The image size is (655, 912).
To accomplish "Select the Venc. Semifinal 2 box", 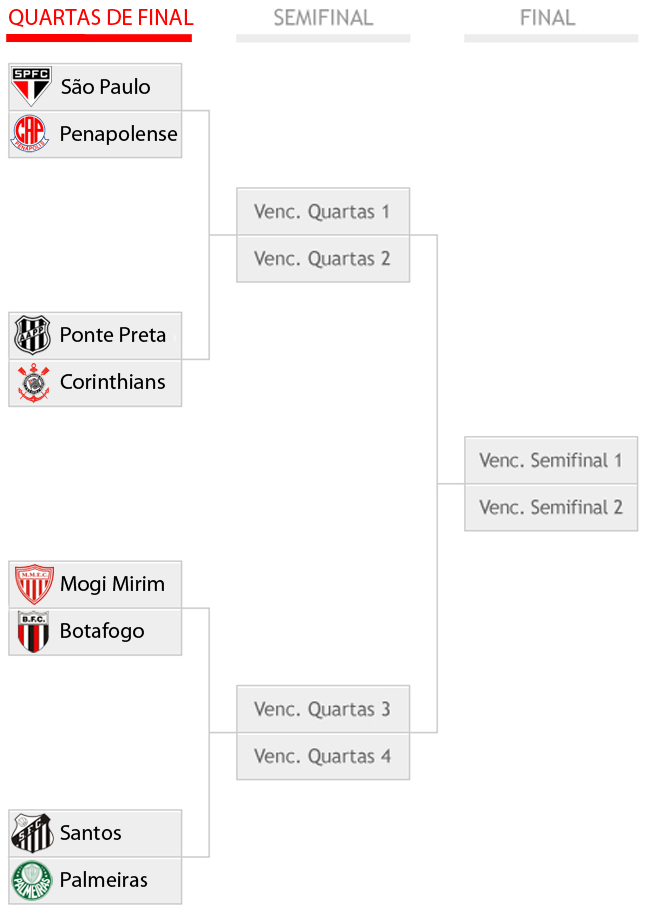I will point(551,507).
